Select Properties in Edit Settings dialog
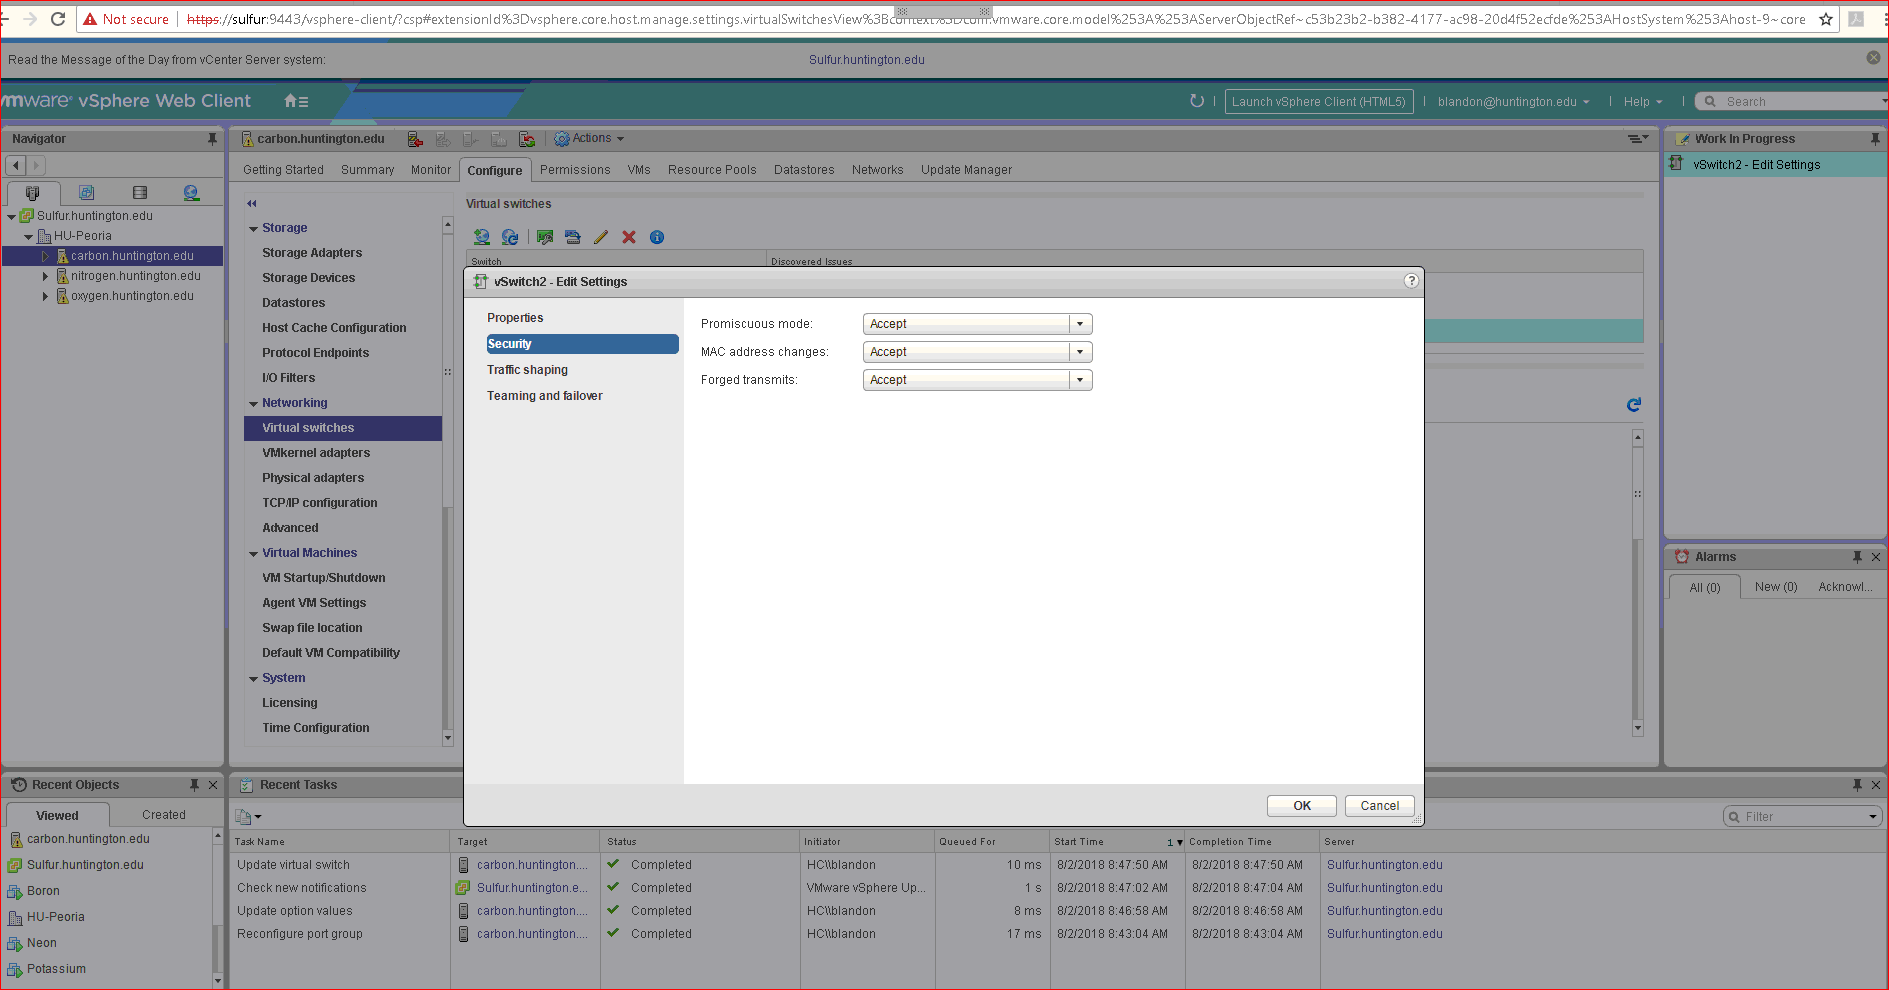The image size is (1889, 990). pos(515,318)
